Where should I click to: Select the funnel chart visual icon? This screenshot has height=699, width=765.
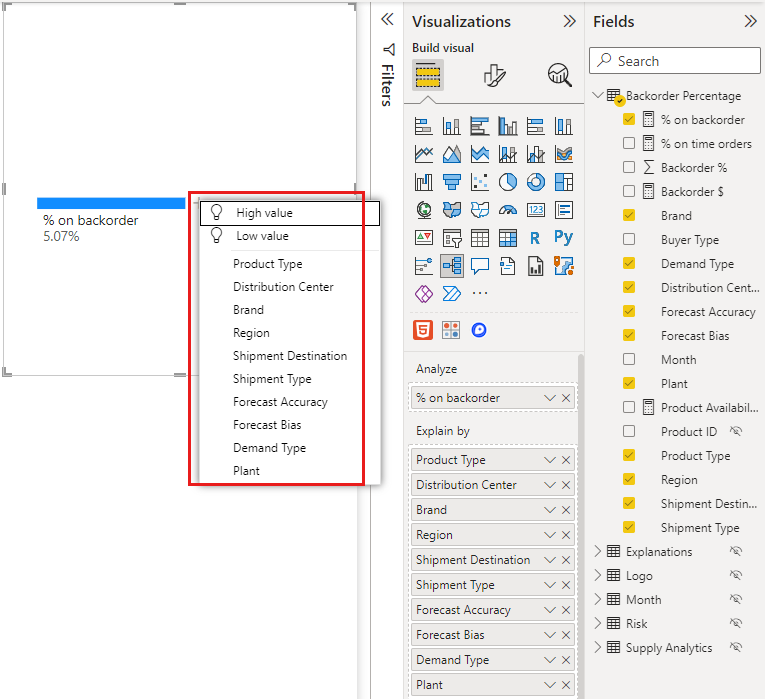451,182
